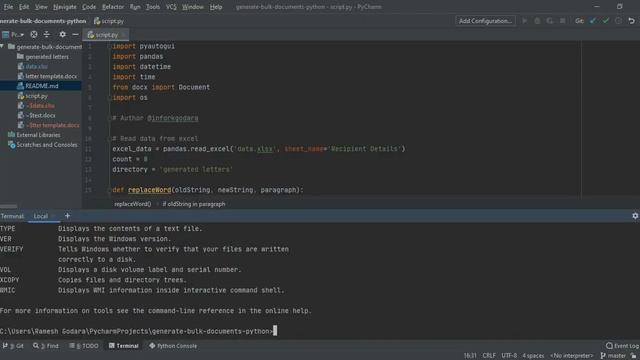Open the Edit menu
Screen dimensions: 640x360
(x=24, y=7)
